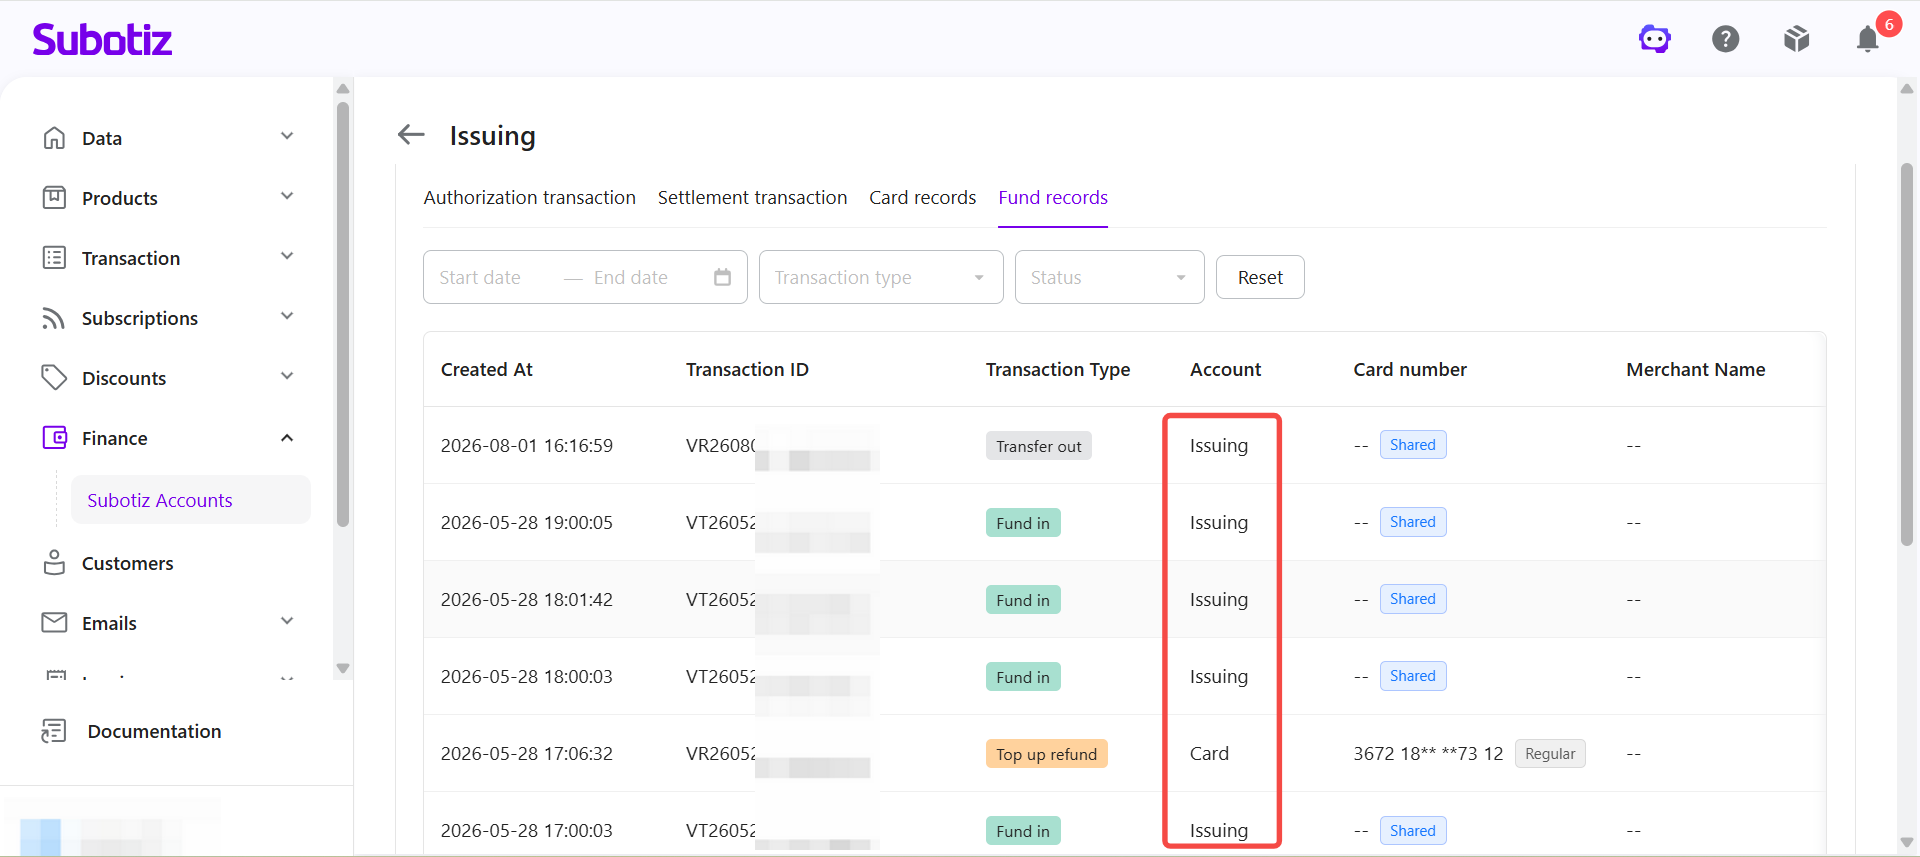Click date 2026-08-01 16:16:59
This screenshot has height=857, width=1920.
(x=527, y=446)
